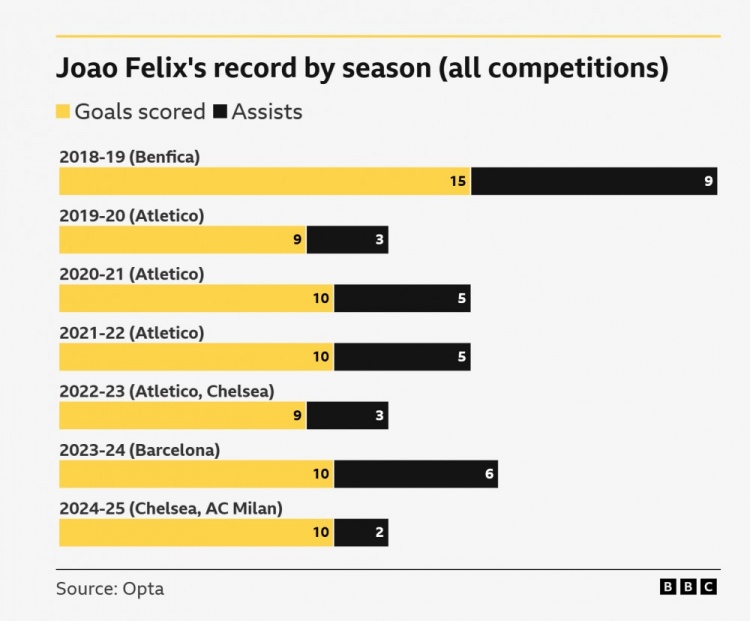Pick the 2020-21 Atletico black assists bar
This screenshot has width=750, height=621.
tap(402, 298)
